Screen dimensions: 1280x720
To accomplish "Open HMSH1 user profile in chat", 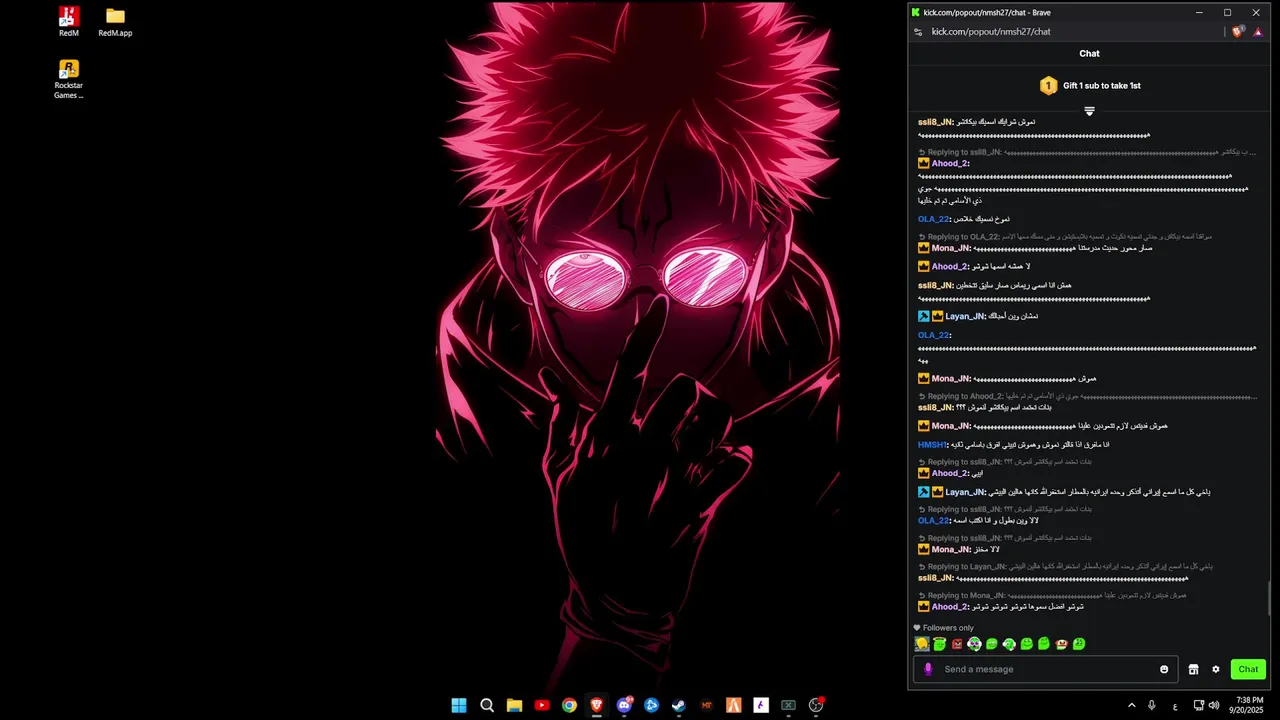I will tap(933, 445).
